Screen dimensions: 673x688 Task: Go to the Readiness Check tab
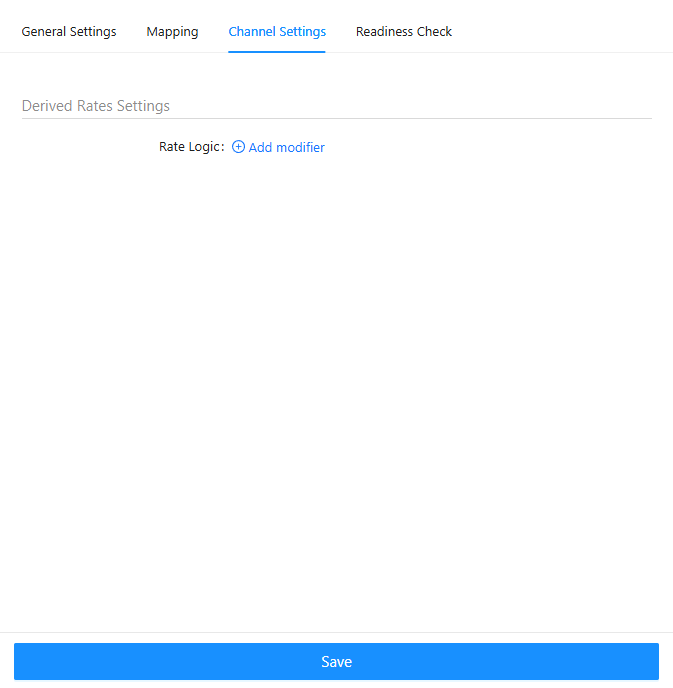click(x=404, y=32)
